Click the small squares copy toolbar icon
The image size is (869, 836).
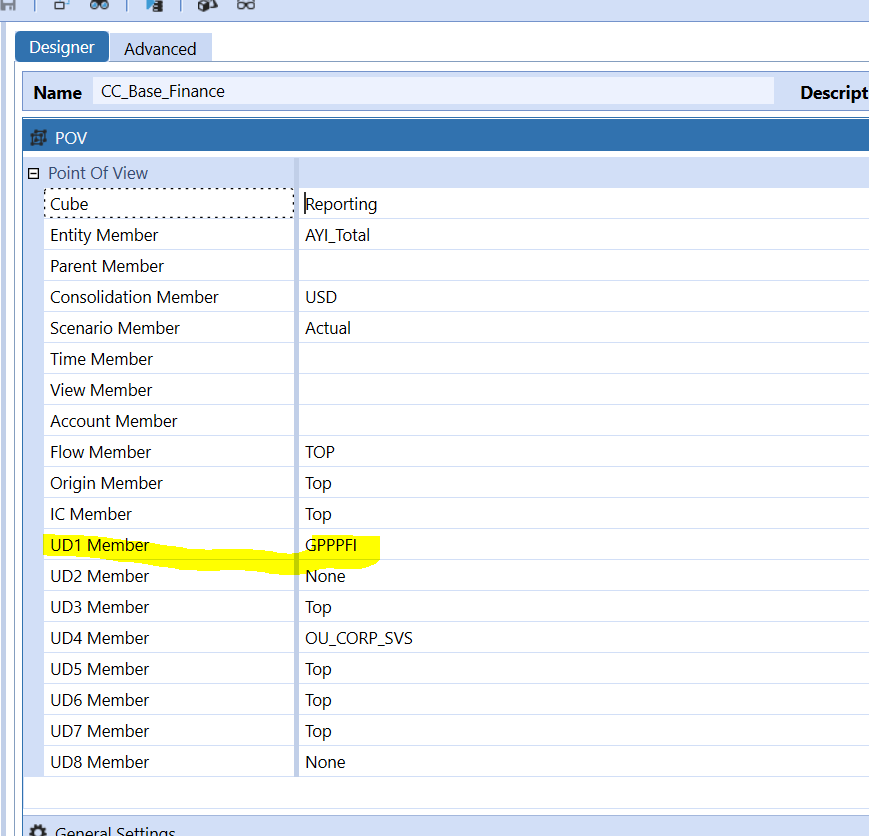(x=61, y=5)
